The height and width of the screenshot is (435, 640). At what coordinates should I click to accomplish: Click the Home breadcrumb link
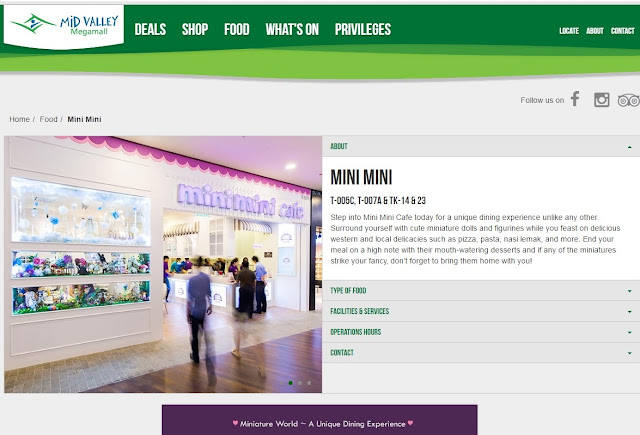[20, 119]
